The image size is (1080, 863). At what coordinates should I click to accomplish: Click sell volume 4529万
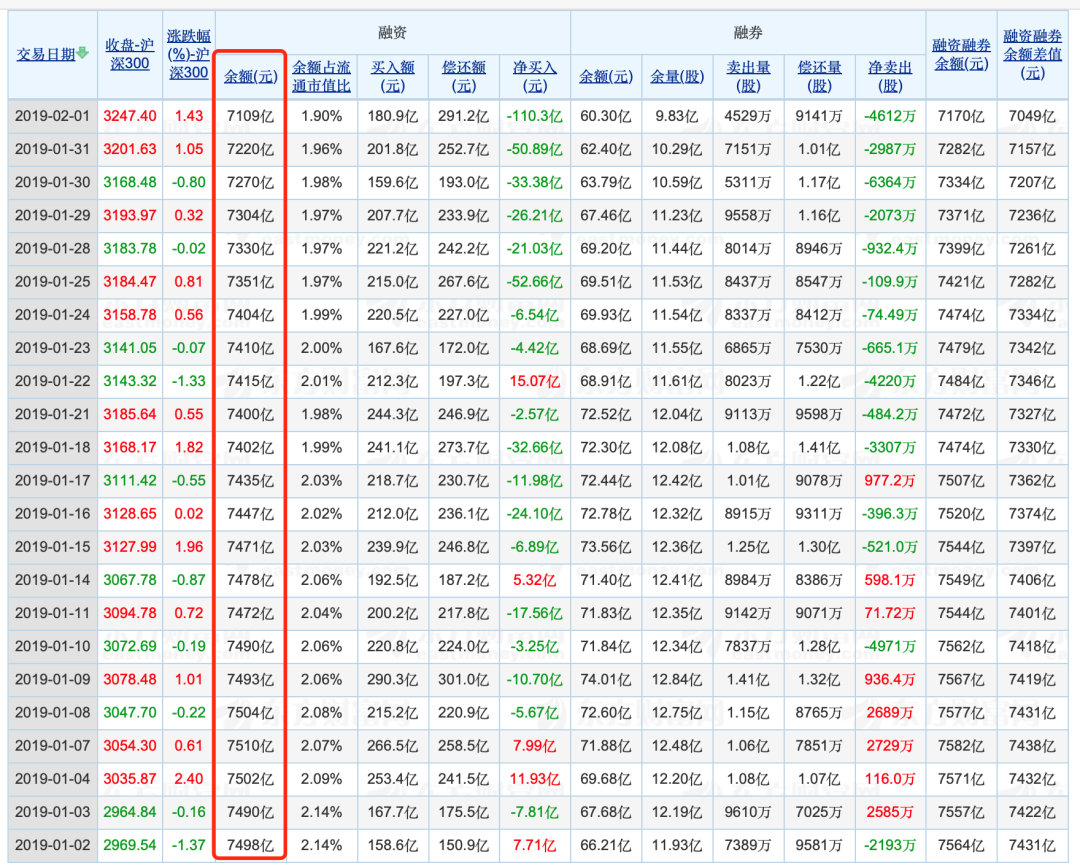[748, 116]
